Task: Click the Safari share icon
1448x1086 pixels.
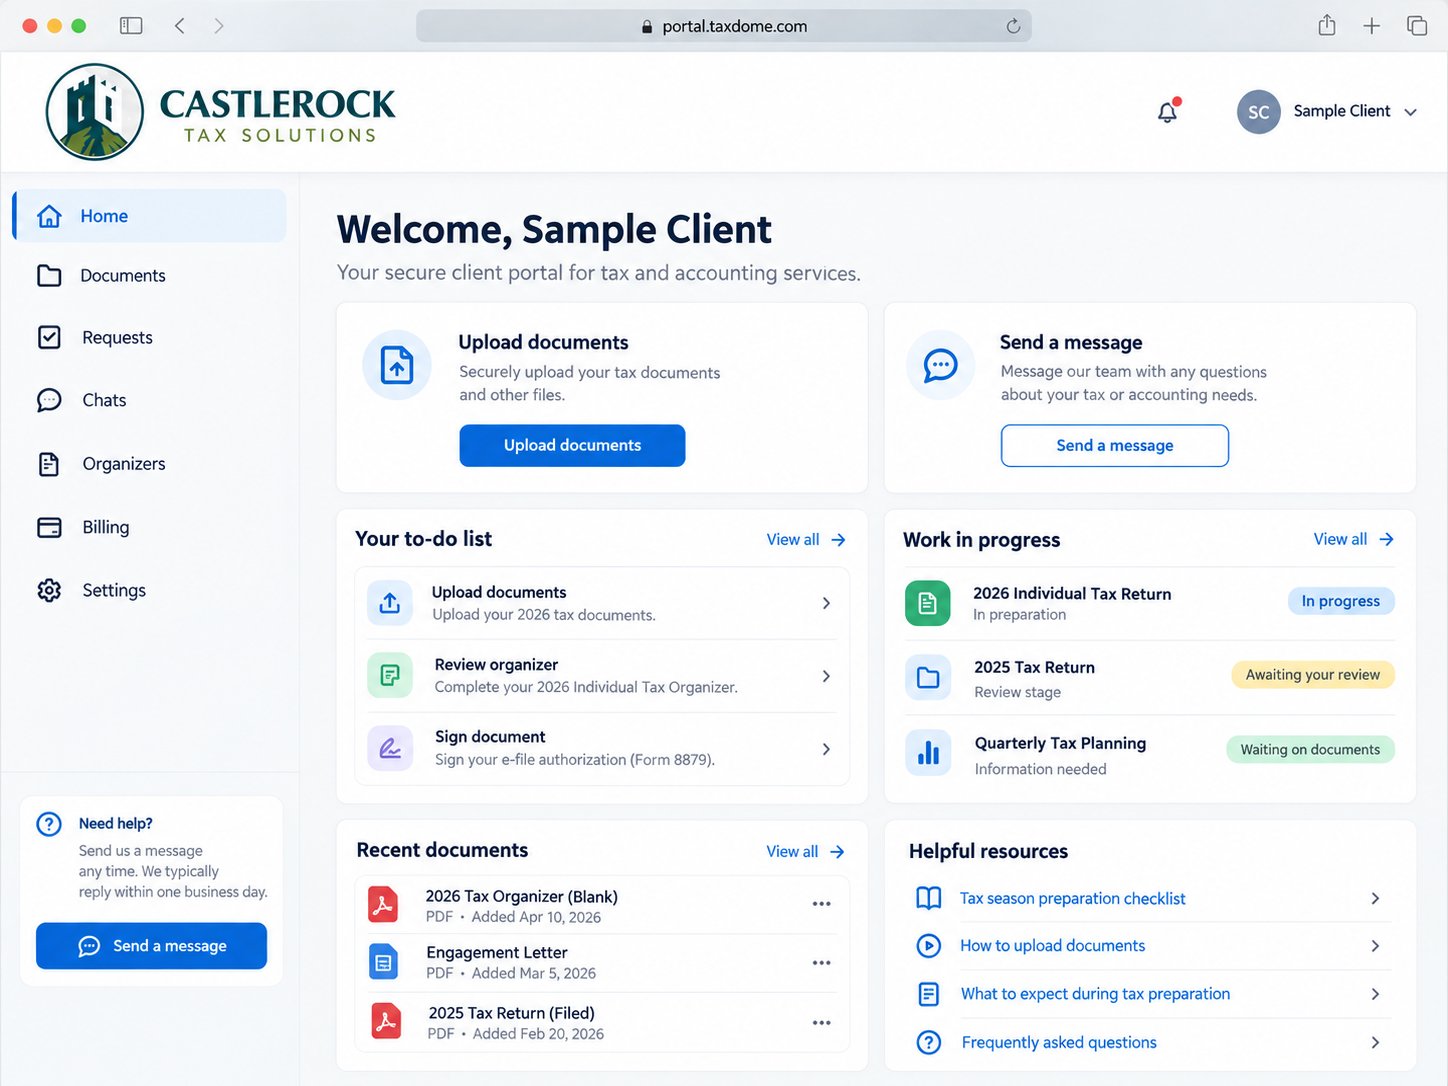Action: [1326, 25]
